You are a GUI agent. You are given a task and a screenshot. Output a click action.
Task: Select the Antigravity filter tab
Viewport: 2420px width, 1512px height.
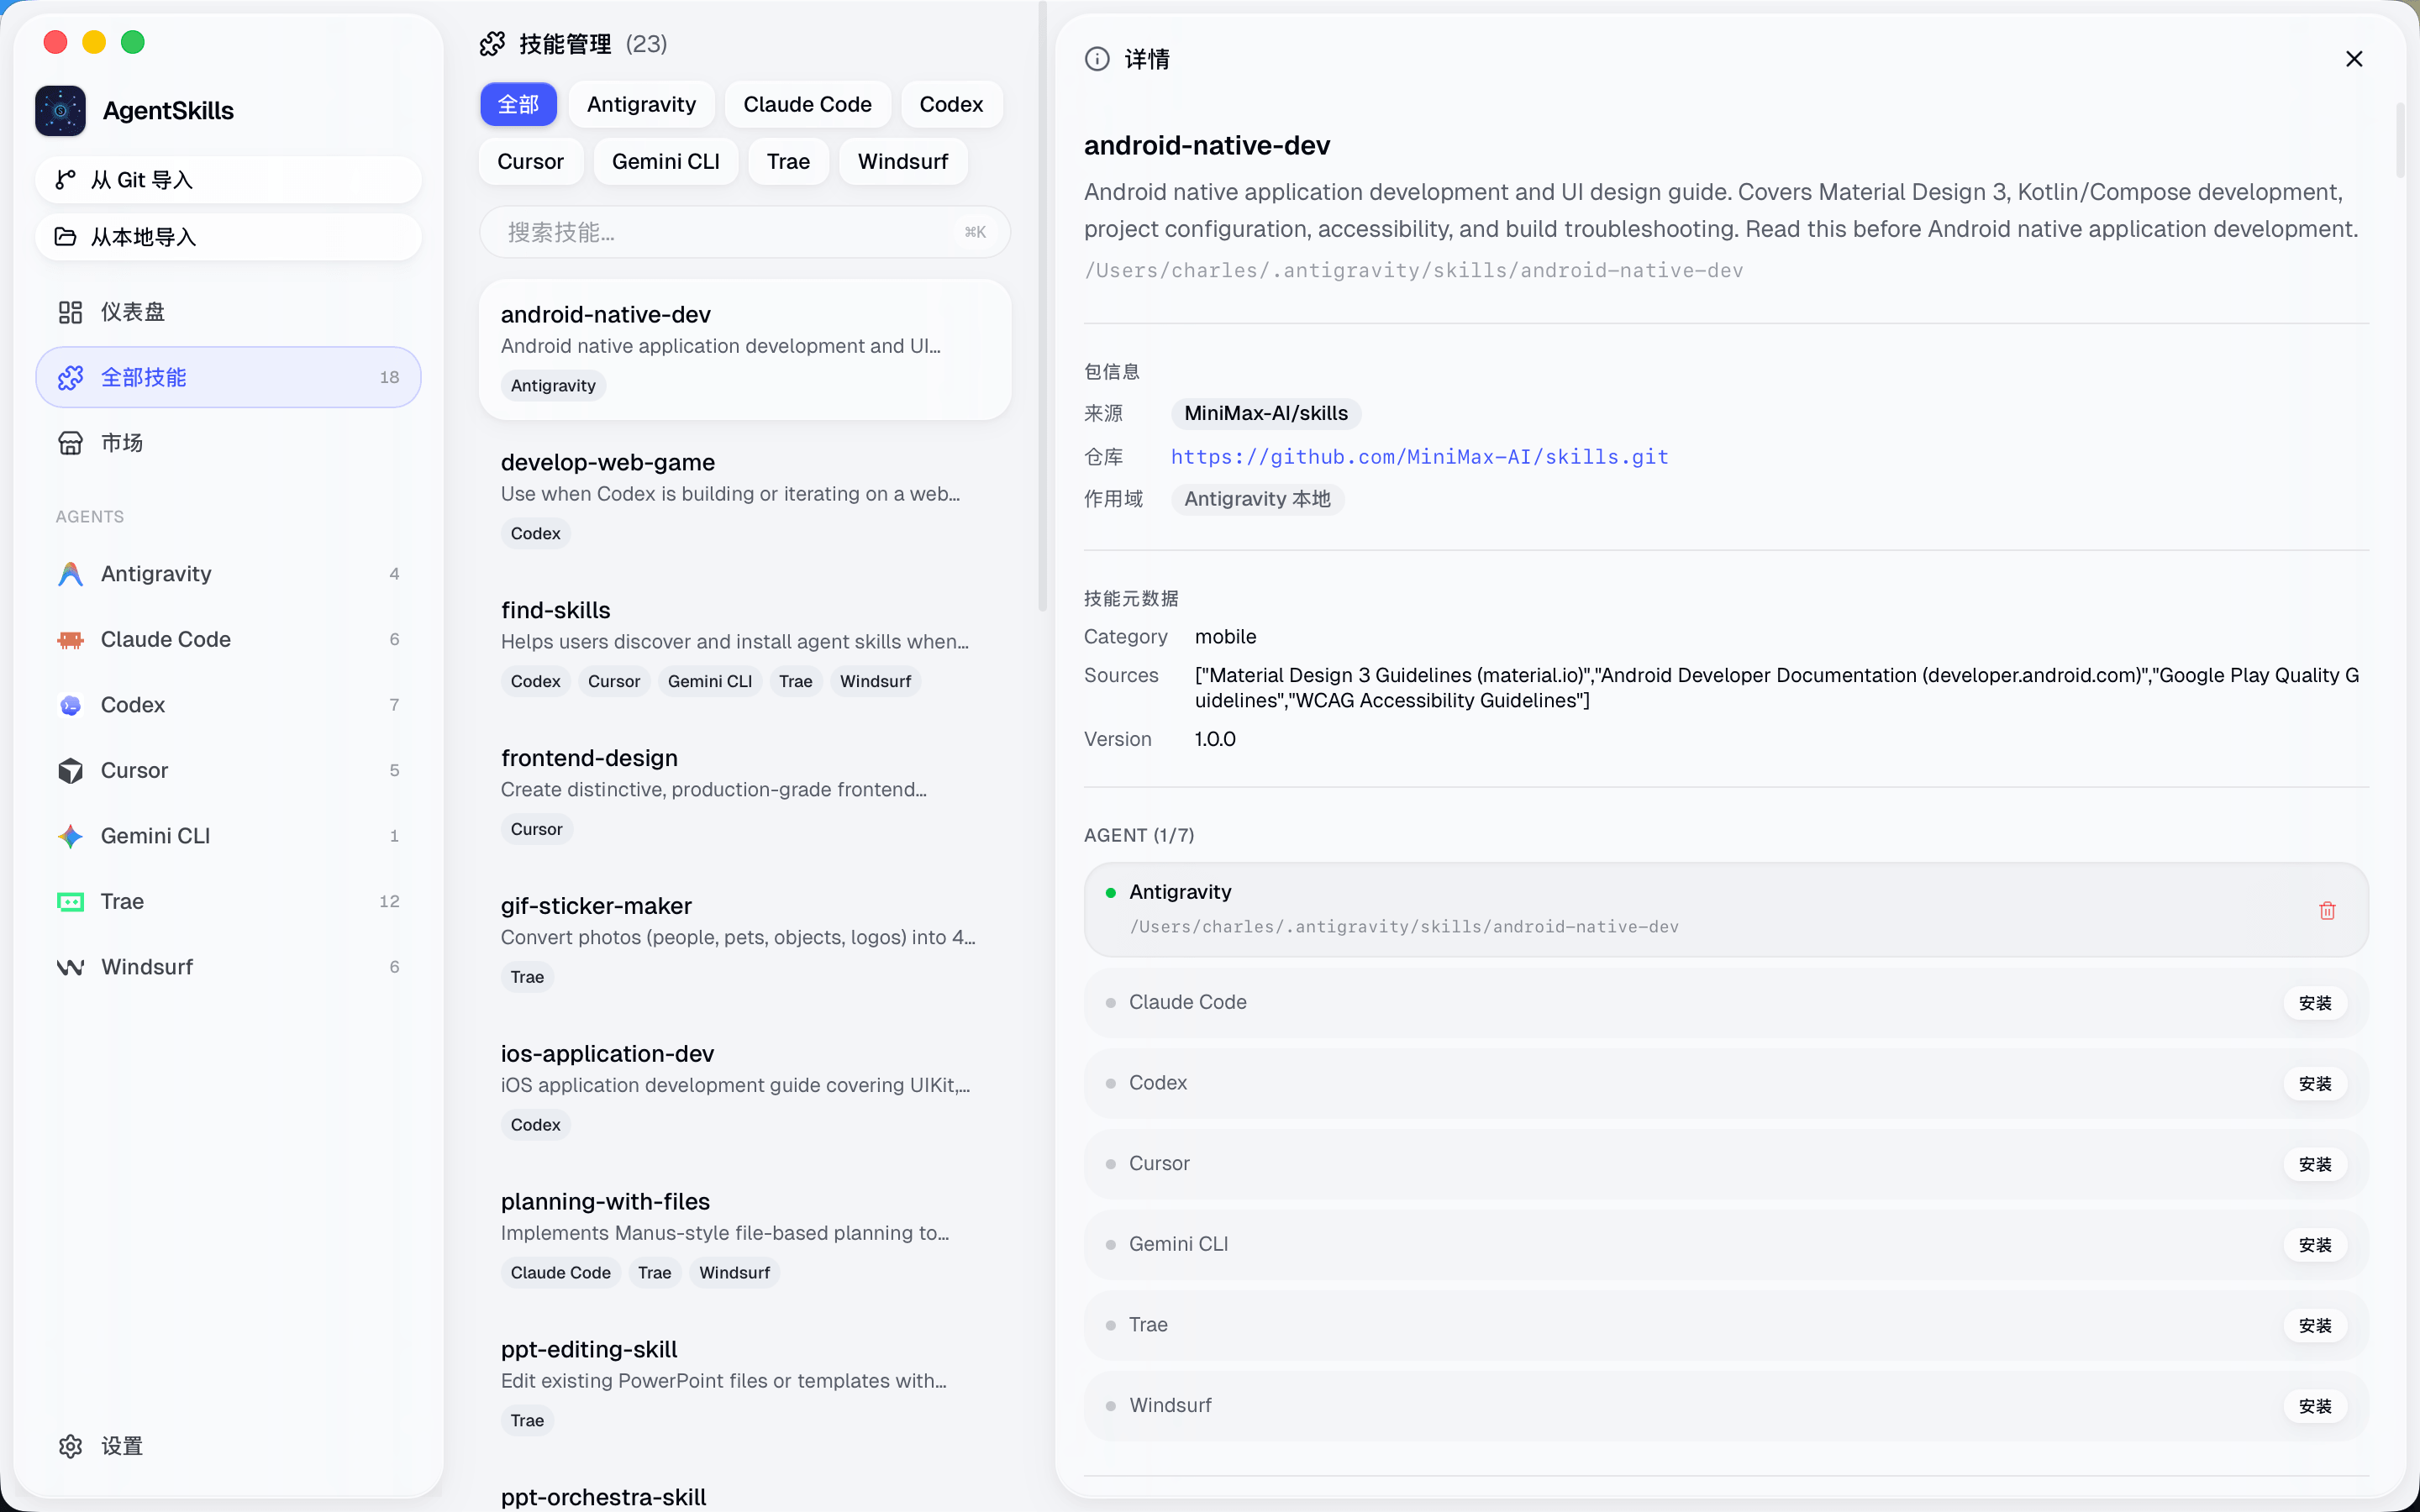[641, 104]
